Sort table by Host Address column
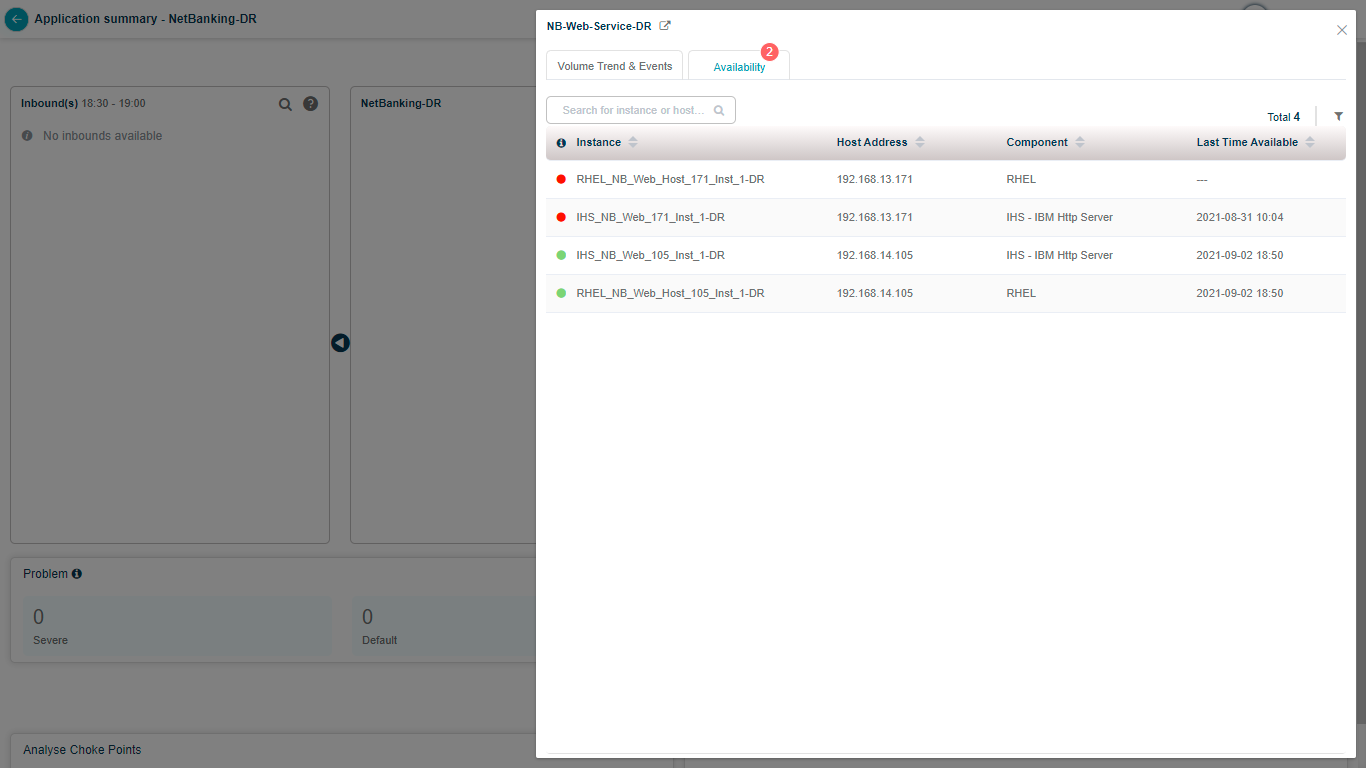Screen dimensions: 1366x768 tap(920, 143)
